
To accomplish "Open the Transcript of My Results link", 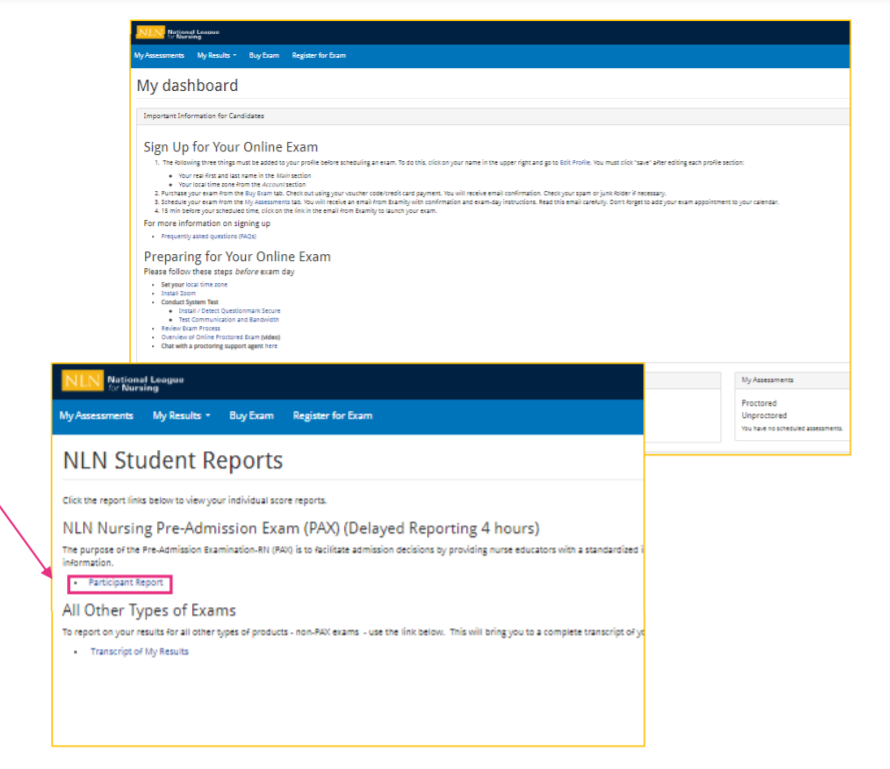I will (x=139, y=652).
